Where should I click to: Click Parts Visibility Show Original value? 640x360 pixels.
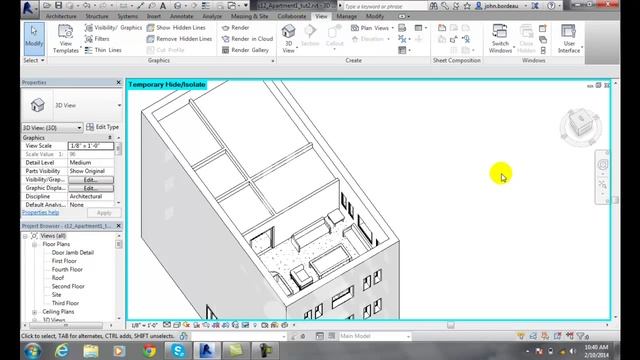tap(91, 171)
